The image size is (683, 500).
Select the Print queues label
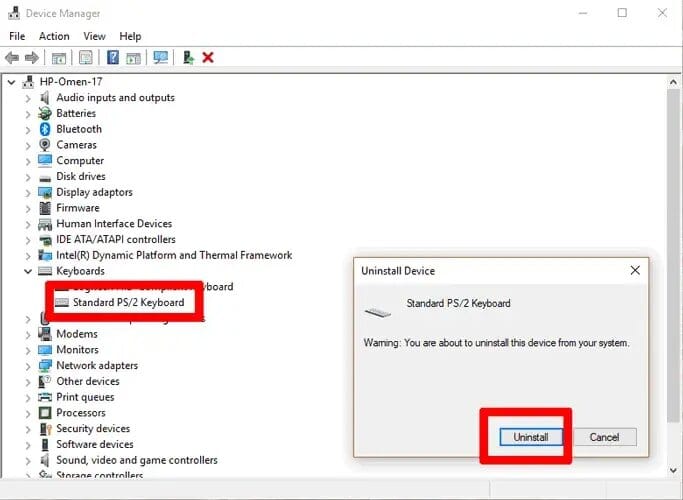pos(85,397)
